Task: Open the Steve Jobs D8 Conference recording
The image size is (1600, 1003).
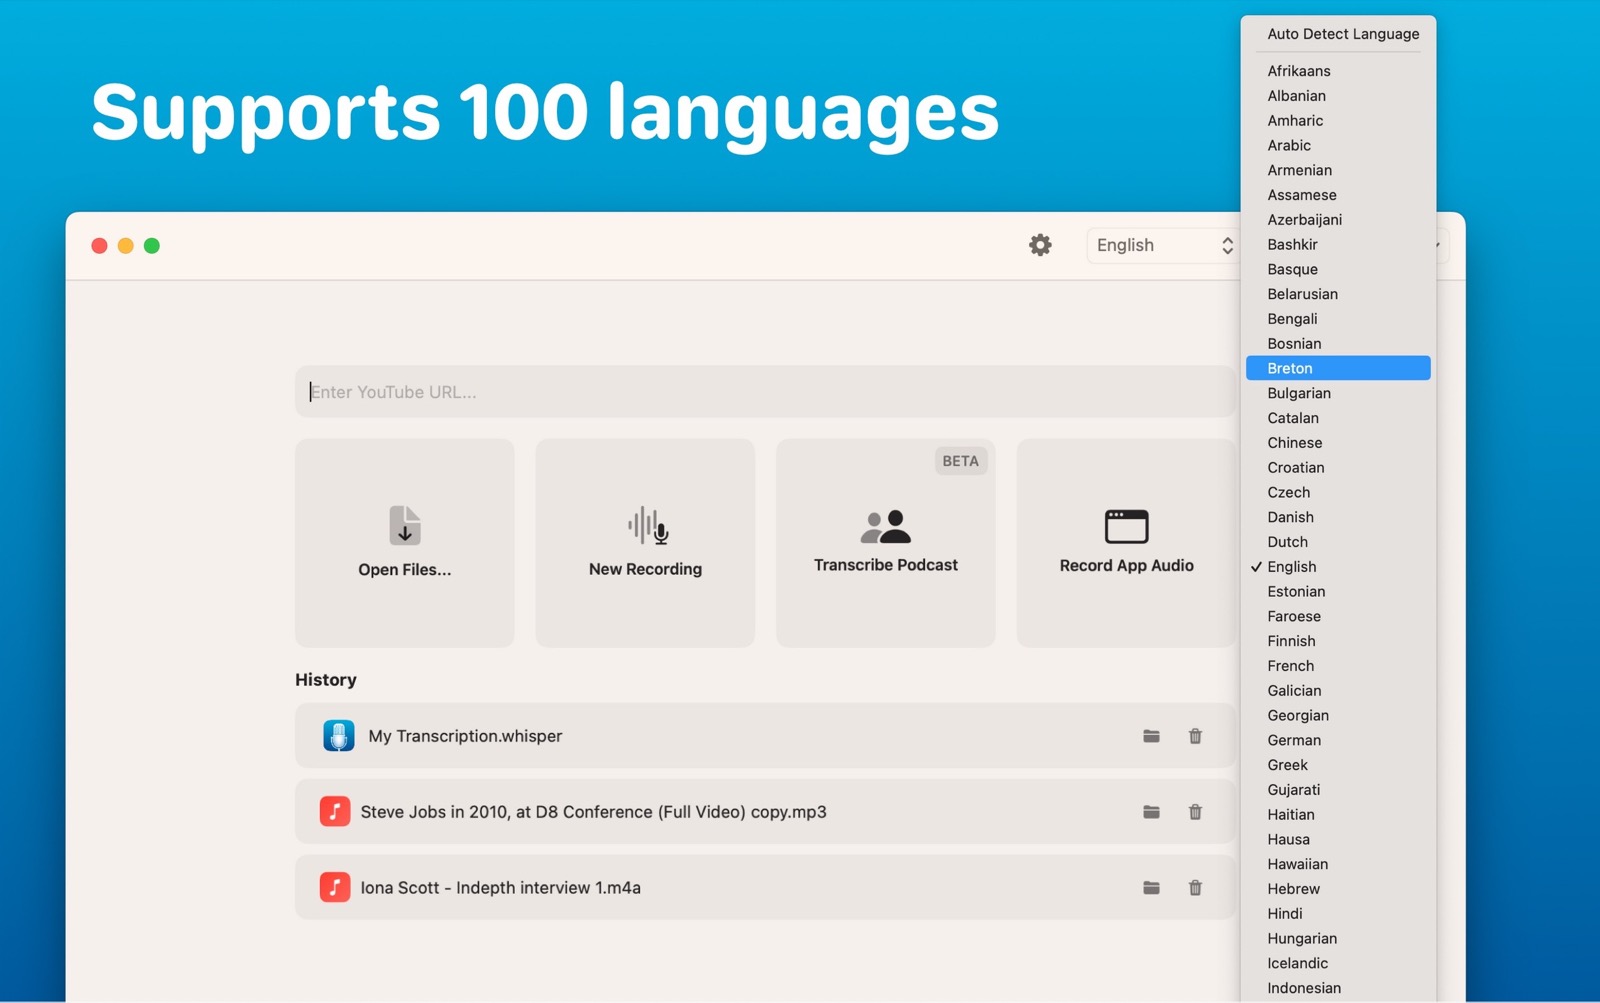Action: (593, 812)
